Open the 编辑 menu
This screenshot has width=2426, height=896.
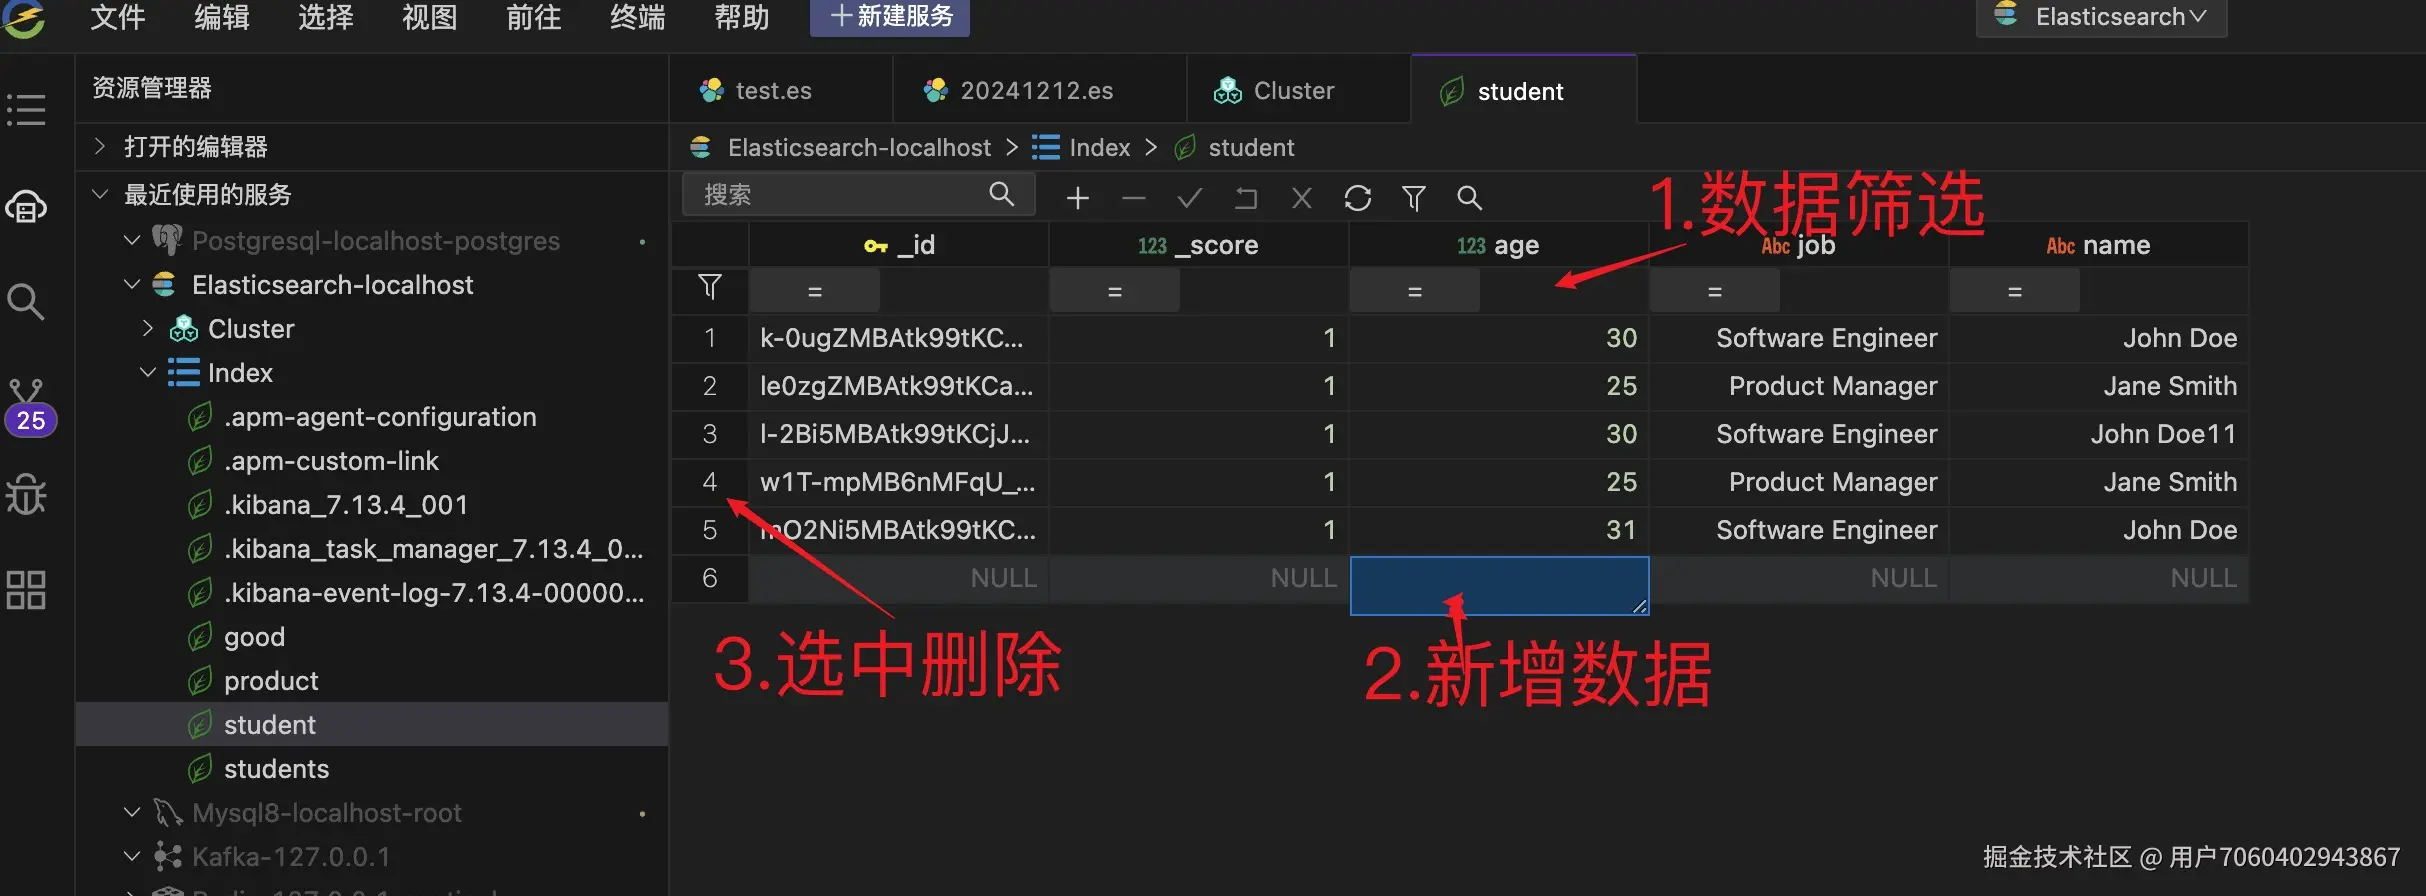(x=222, y=17)
